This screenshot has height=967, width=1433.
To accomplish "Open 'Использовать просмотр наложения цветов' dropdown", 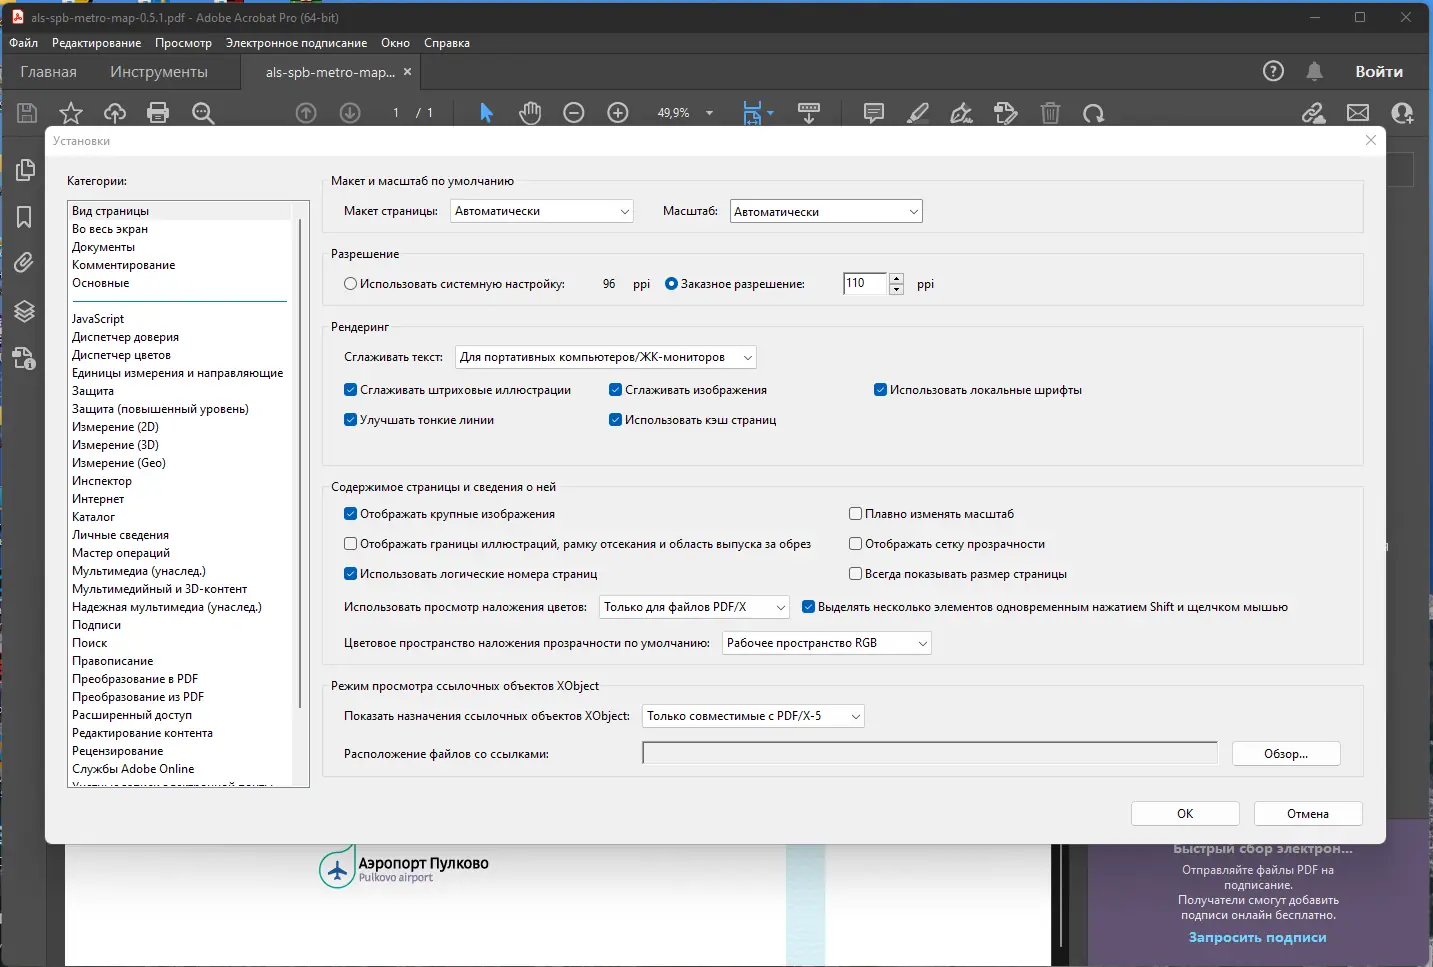I will tap(695, 607).
